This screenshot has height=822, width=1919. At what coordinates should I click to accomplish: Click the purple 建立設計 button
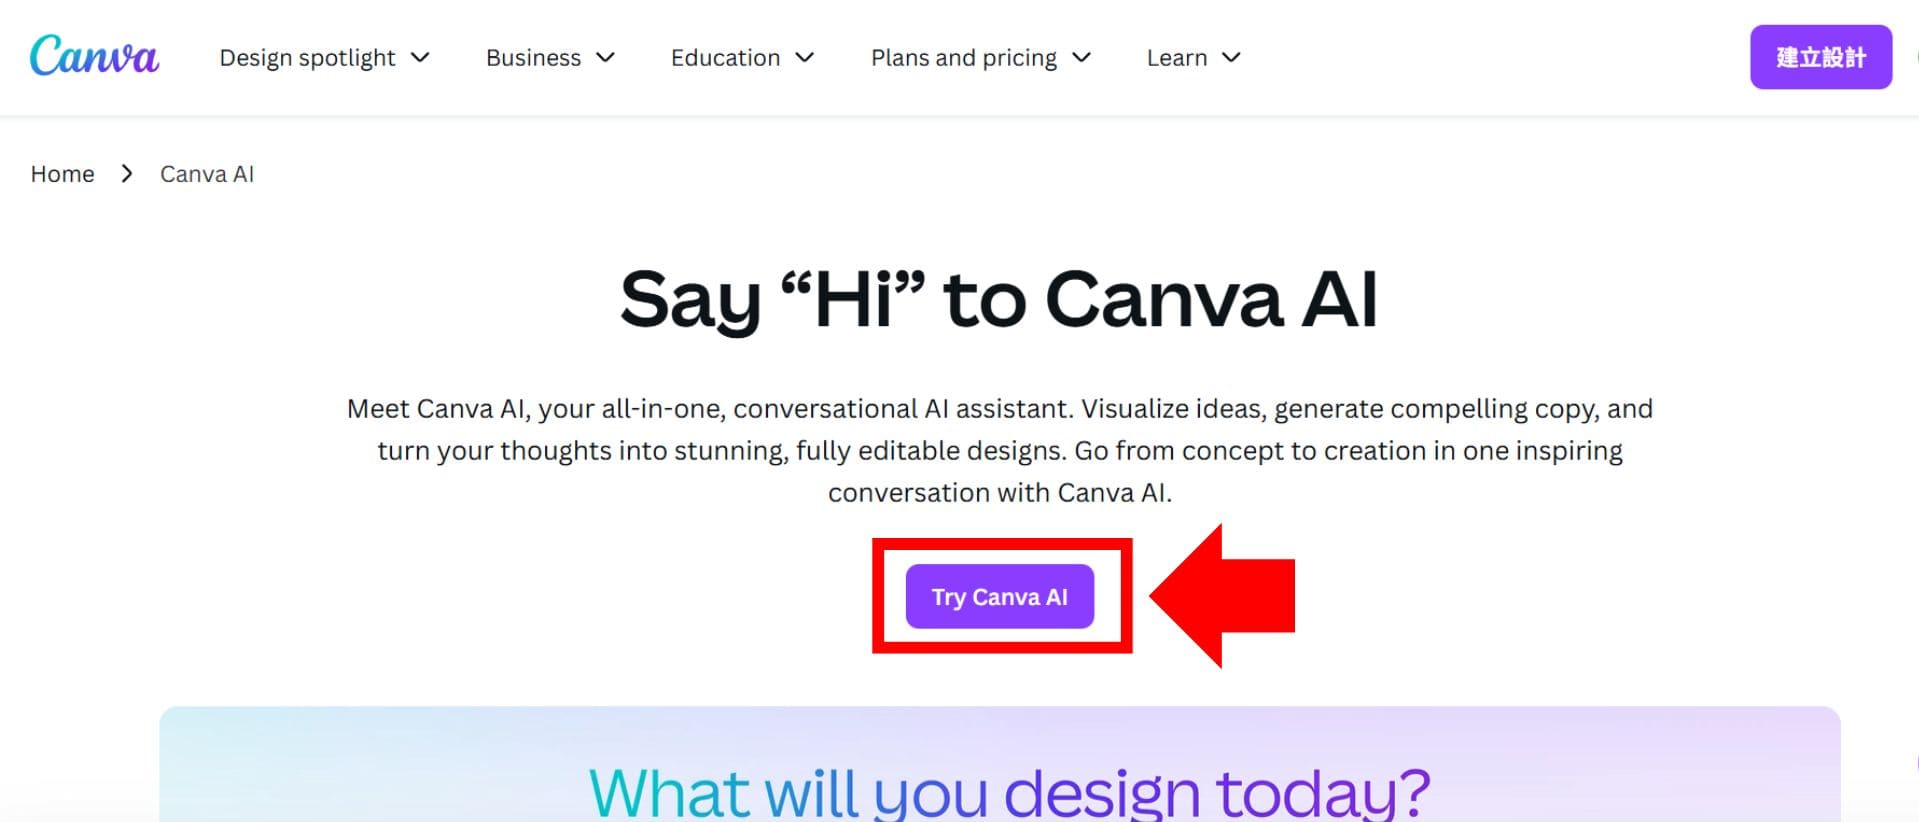1821,57
